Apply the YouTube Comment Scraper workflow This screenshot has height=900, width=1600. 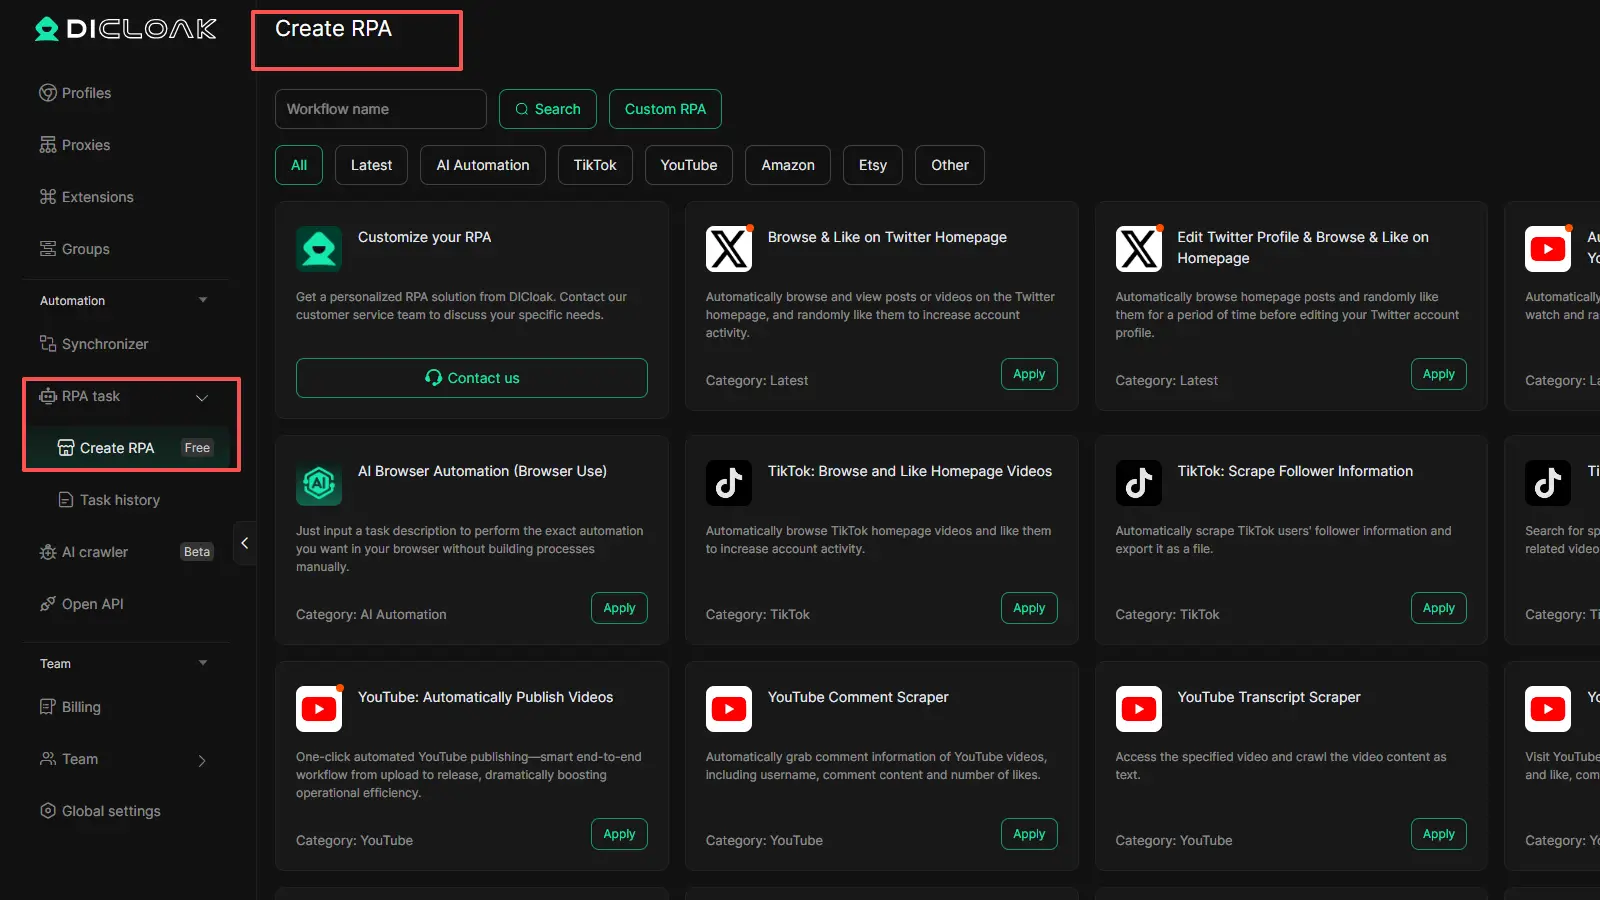1028,834
